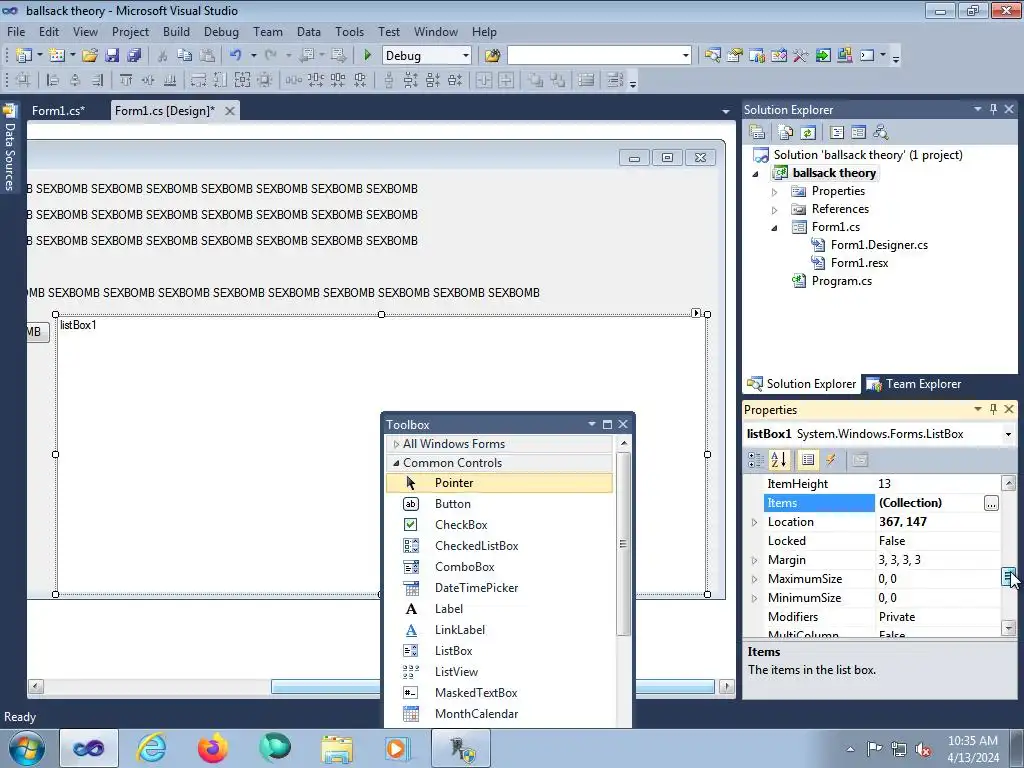Open Properties Window toolbar icon
The height and width of the screenshot is (768, 1024).
(735, 56)
